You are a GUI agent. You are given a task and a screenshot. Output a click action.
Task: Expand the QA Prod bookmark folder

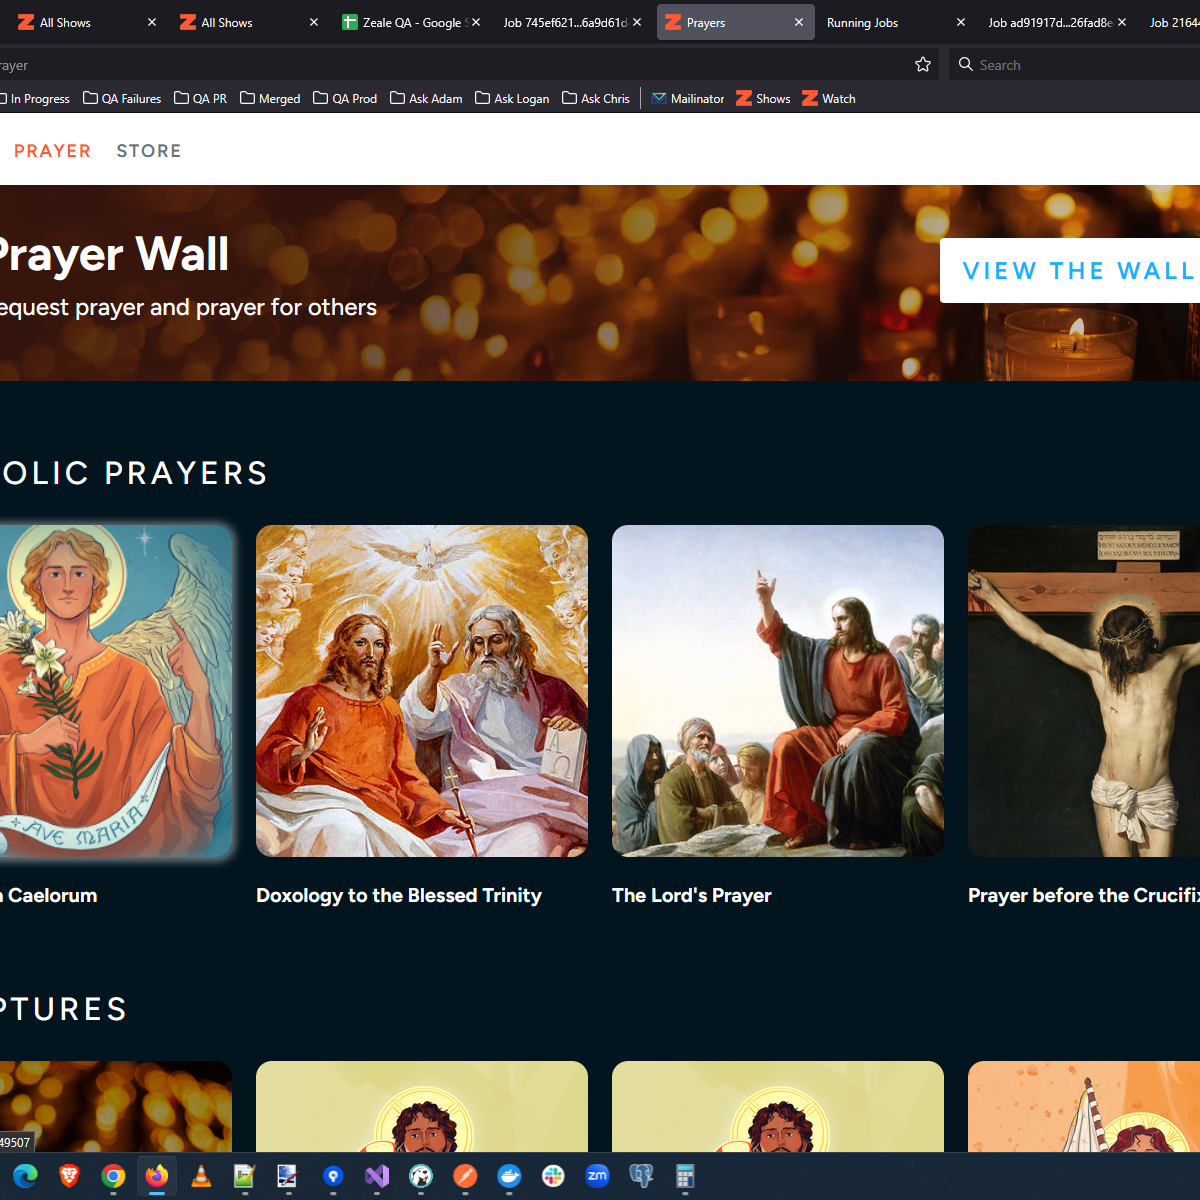click(x=345, y=99)
